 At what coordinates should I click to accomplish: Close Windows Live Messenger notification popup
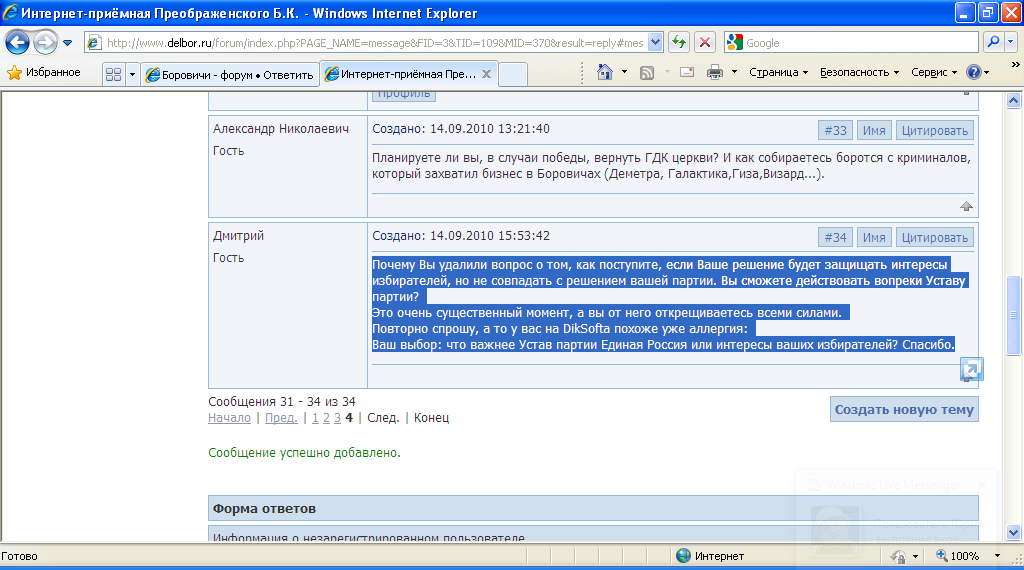982,485
